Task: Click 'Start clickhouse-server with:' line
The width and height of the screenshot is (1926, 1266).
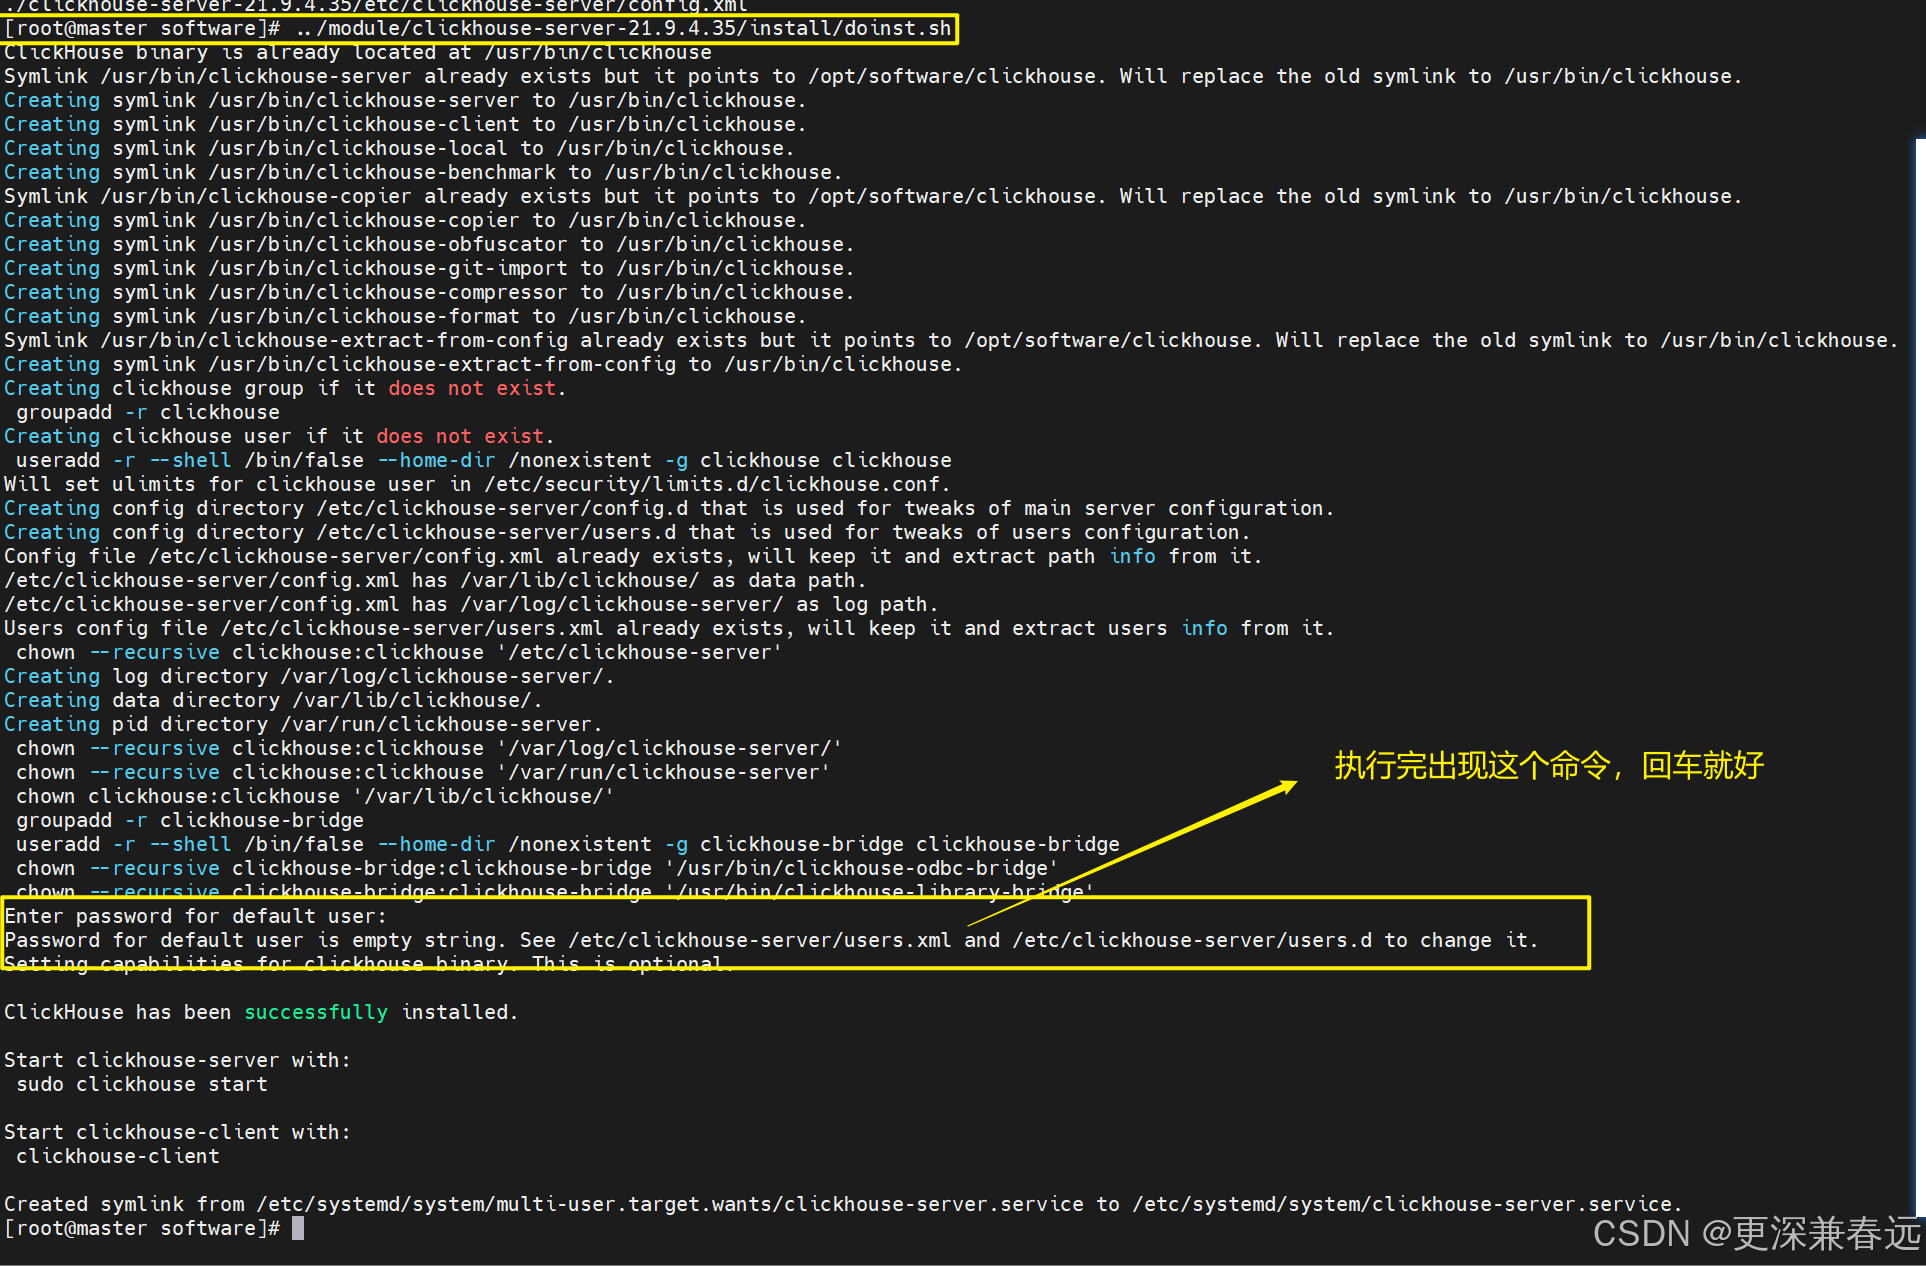Action: point(178,1060)
